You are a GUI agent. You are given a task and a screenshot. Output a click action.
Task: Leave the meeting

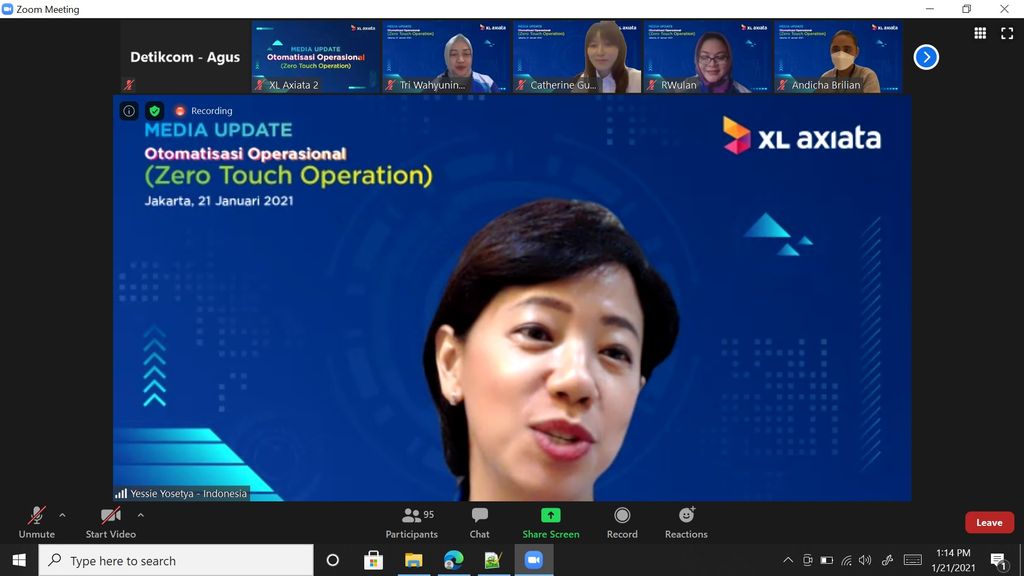tap(989, 522)
